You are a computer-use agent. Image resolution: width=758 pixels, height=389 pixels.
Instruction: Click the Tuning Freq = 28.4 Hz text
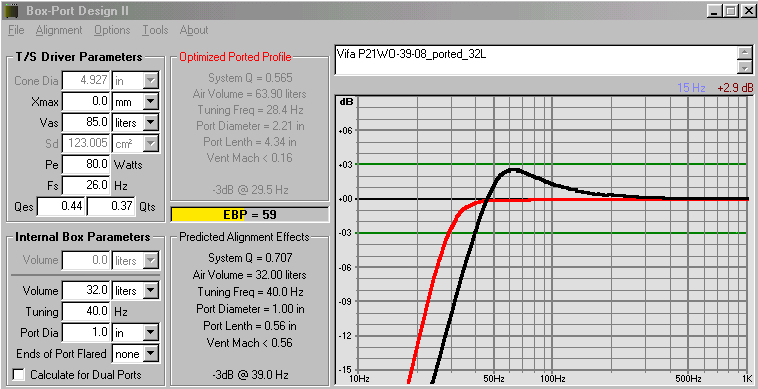pyautogui.click(x=249, y=110)
